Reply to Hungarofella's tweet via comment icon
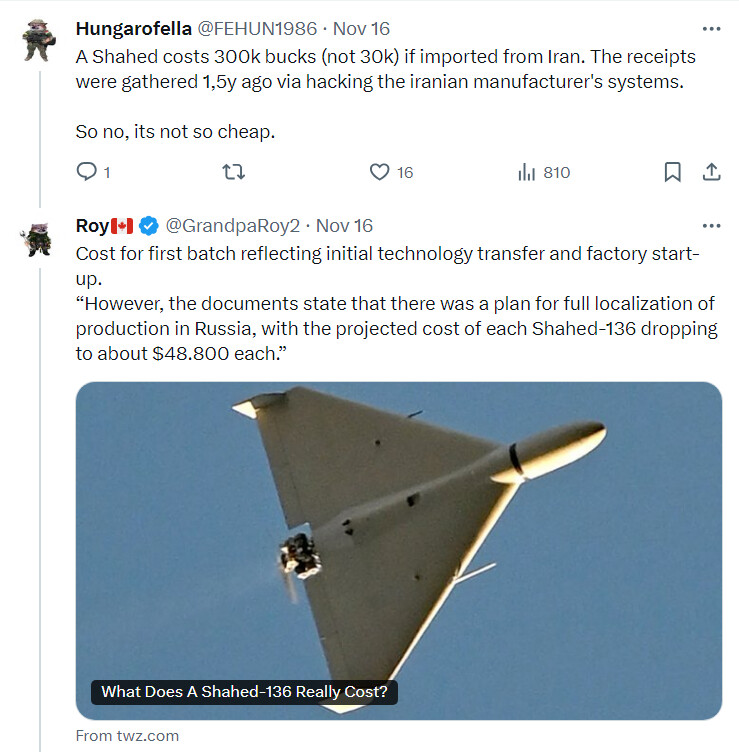 [x=87, y=172]
